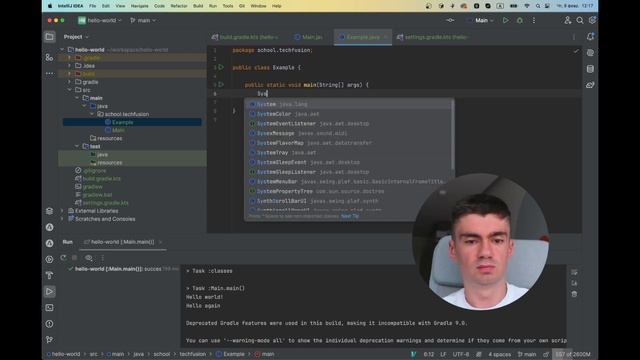Screen dimensions: 640x360
Task: Switch to the settings.gradle.kts editor tab
Action: [434, 37]
